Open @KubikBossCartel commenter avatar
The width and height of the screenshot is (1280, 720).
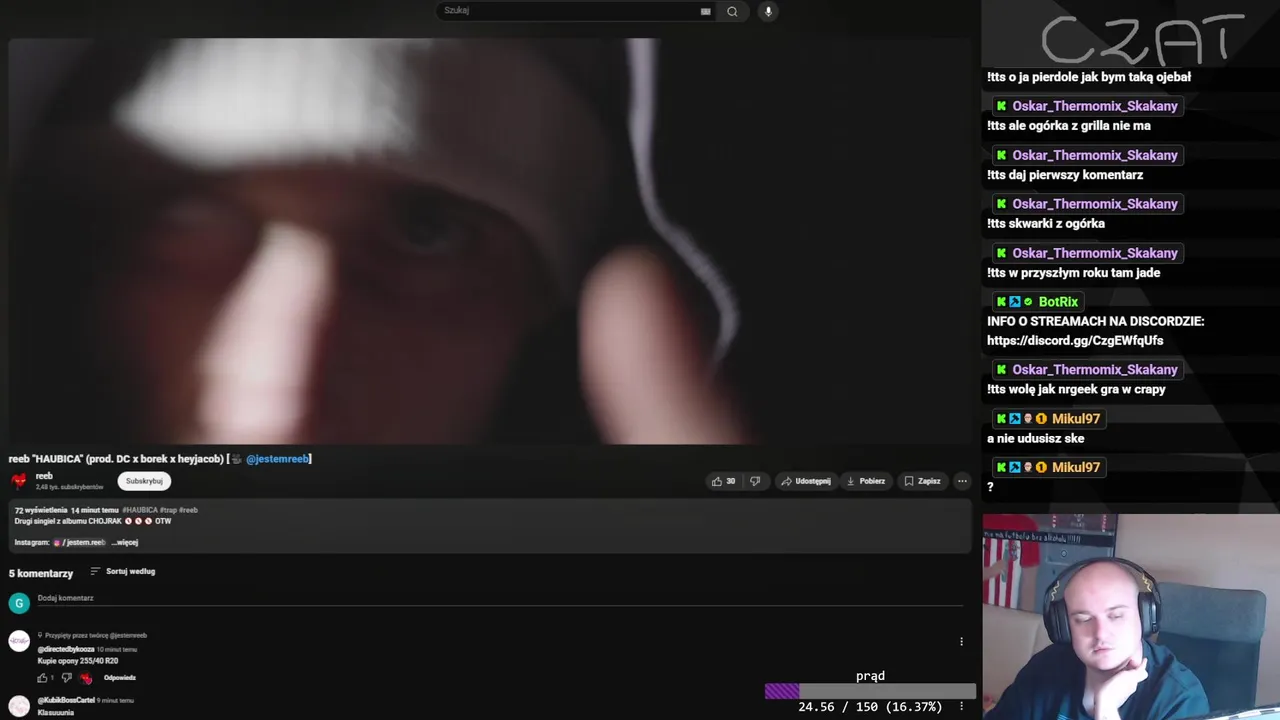19,706
